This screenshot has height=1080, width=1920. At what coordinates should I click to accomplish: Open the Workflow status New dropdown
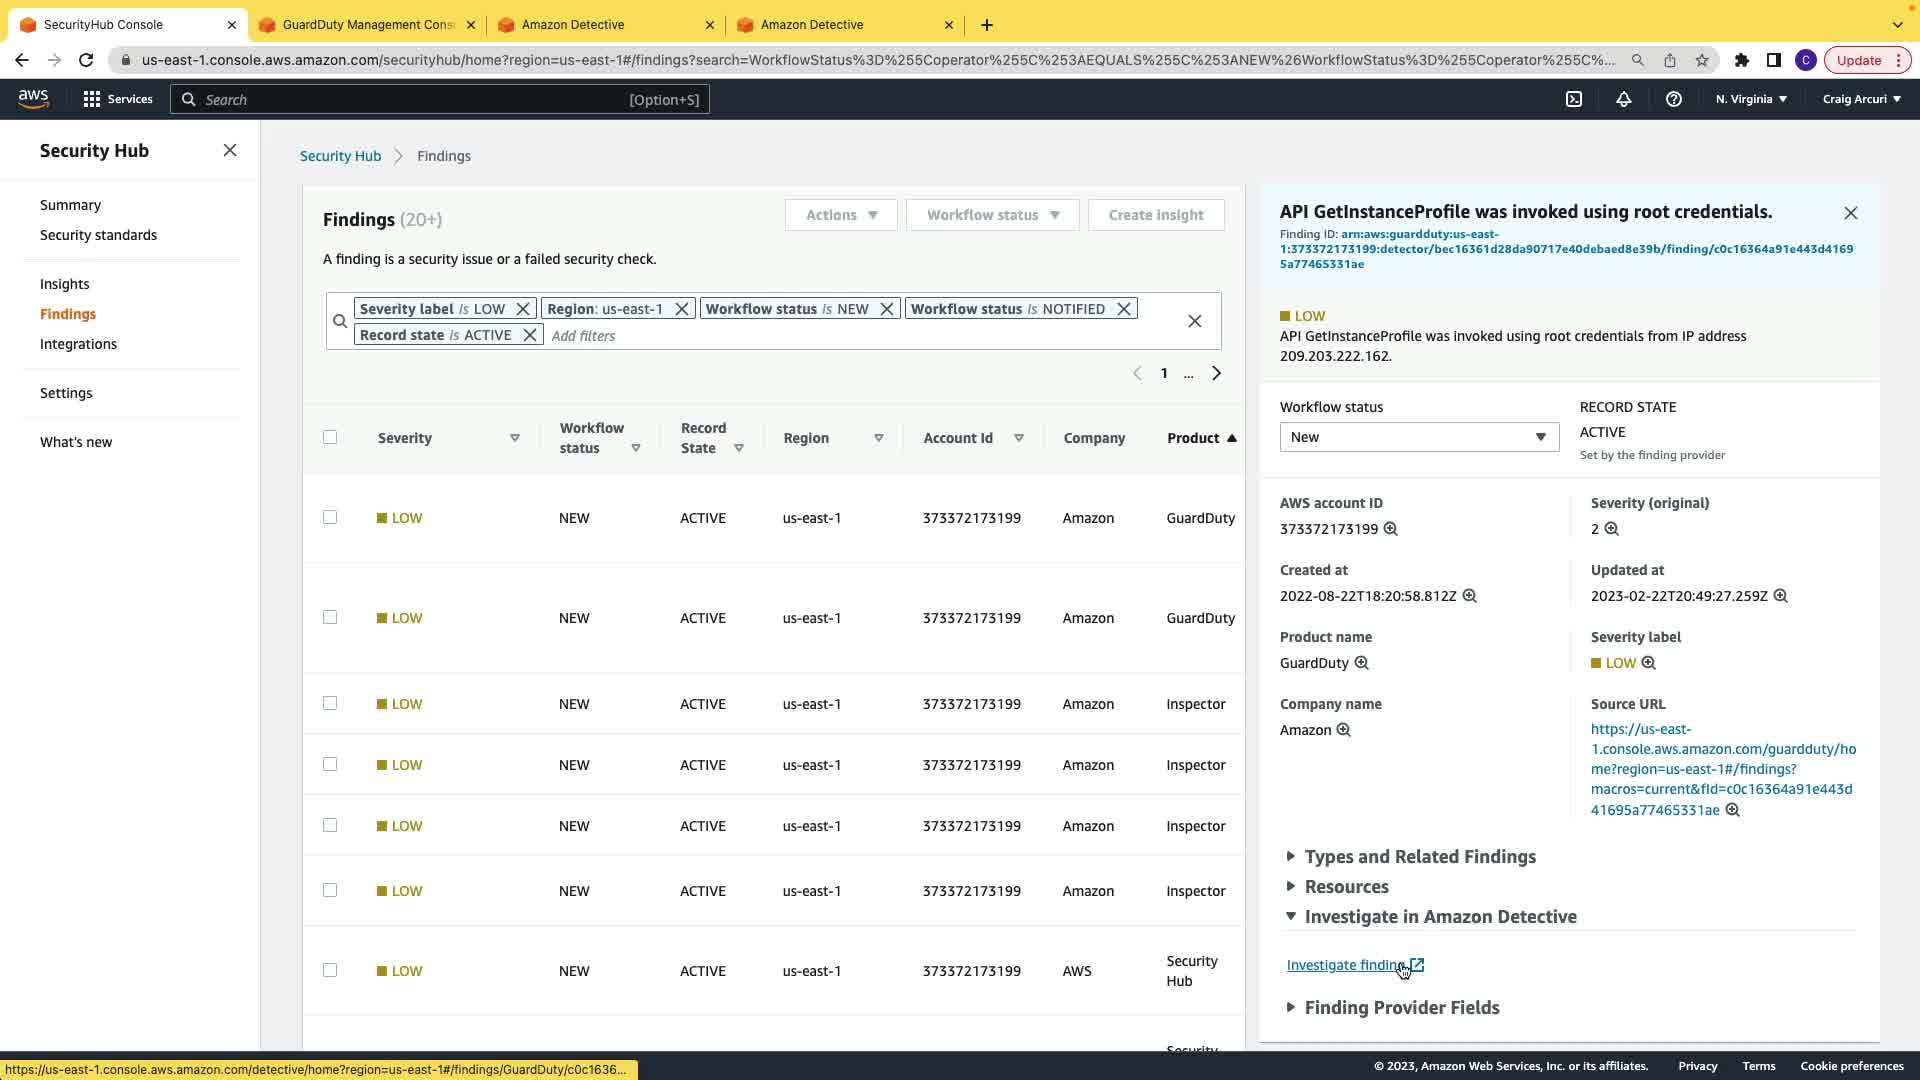pos(1419,437)
